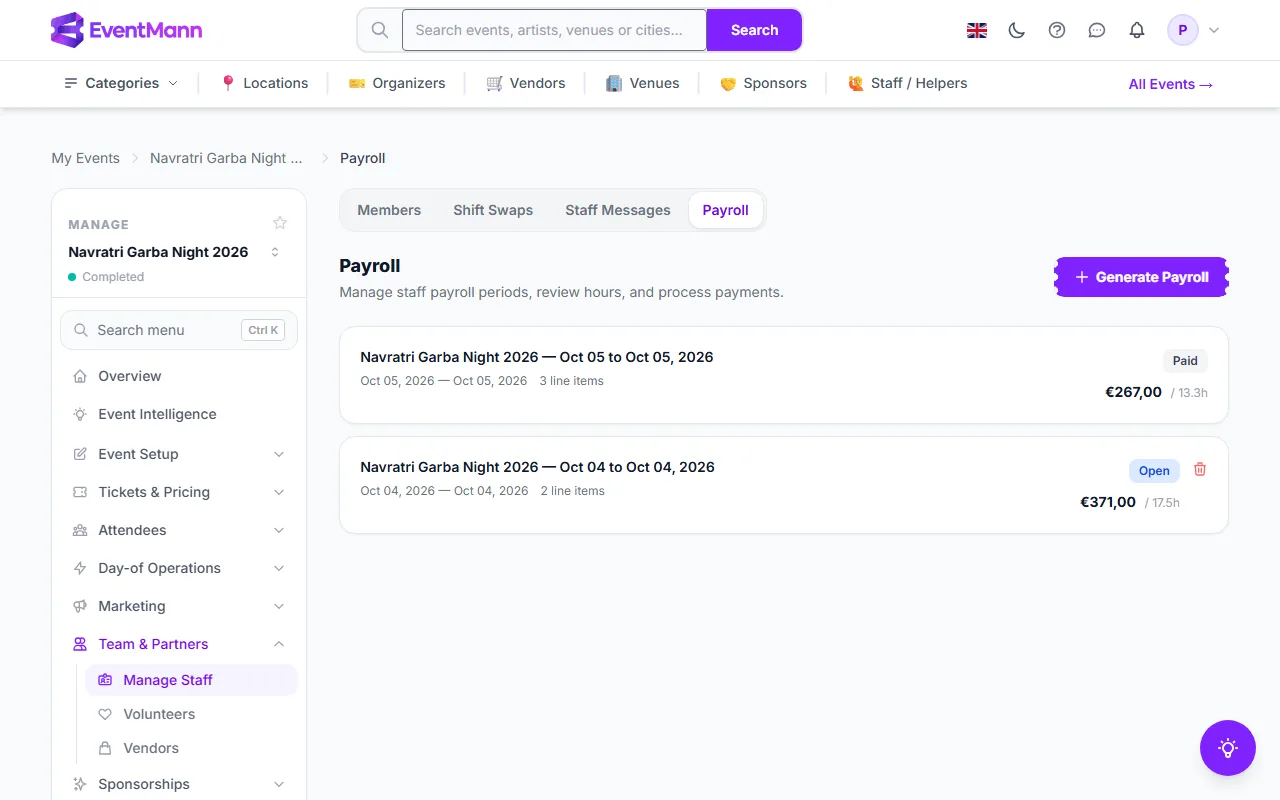Focus the Search menu field
Image resolution: width=1280 pixels, height=800 pixels.
179,330
